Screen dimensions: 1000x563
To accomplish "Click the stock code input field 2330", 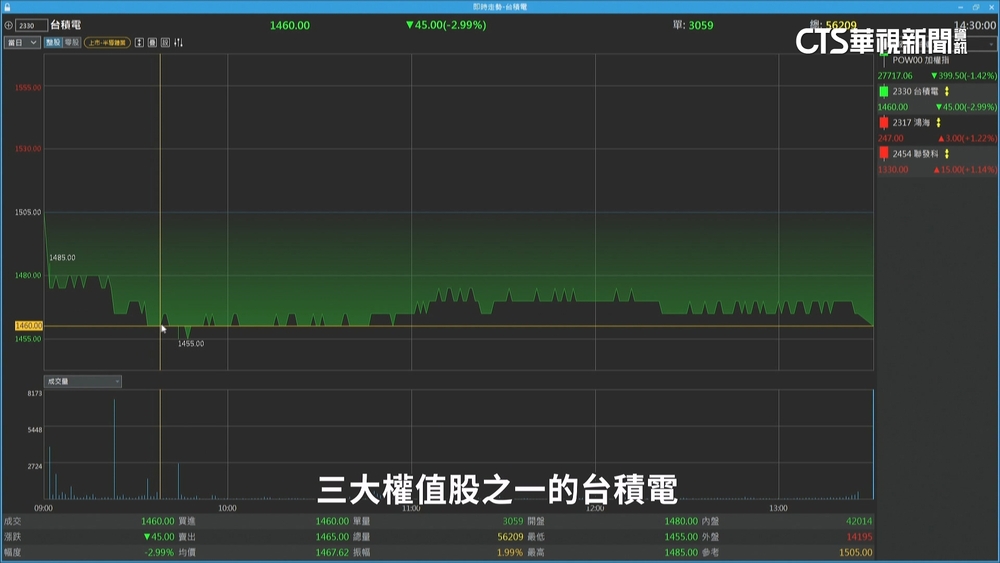I will click(x=31, y=25).
